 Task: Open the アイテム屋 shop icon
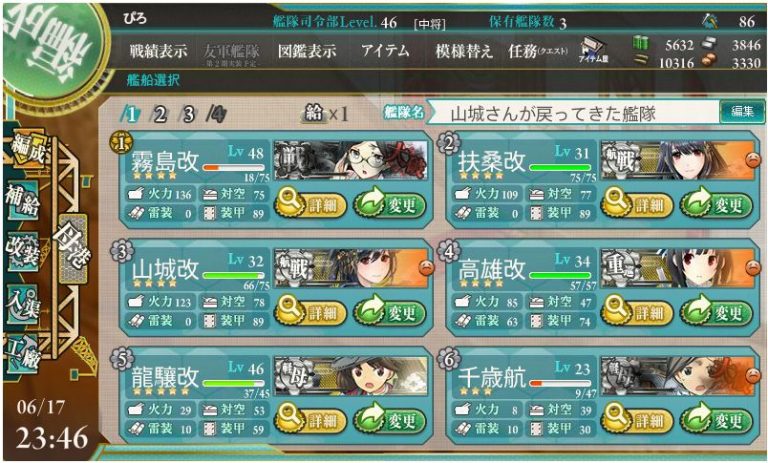click(x=593, y=50)
